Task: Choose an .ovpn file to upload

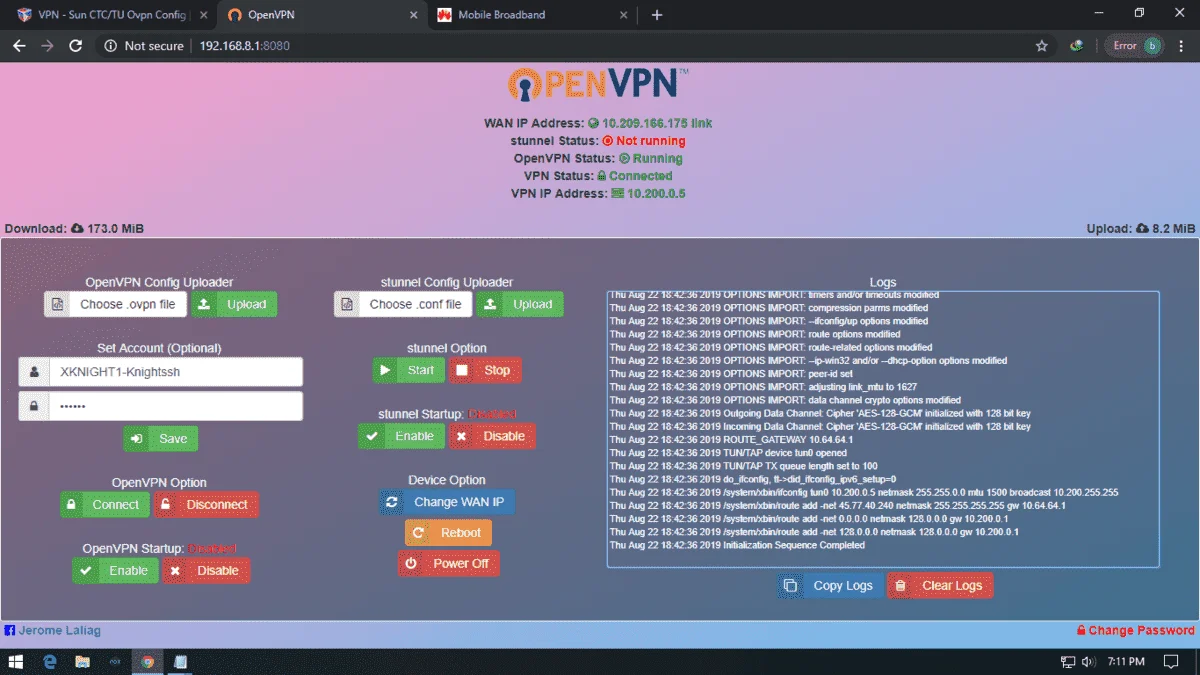Action: click(x=115, y=304)
